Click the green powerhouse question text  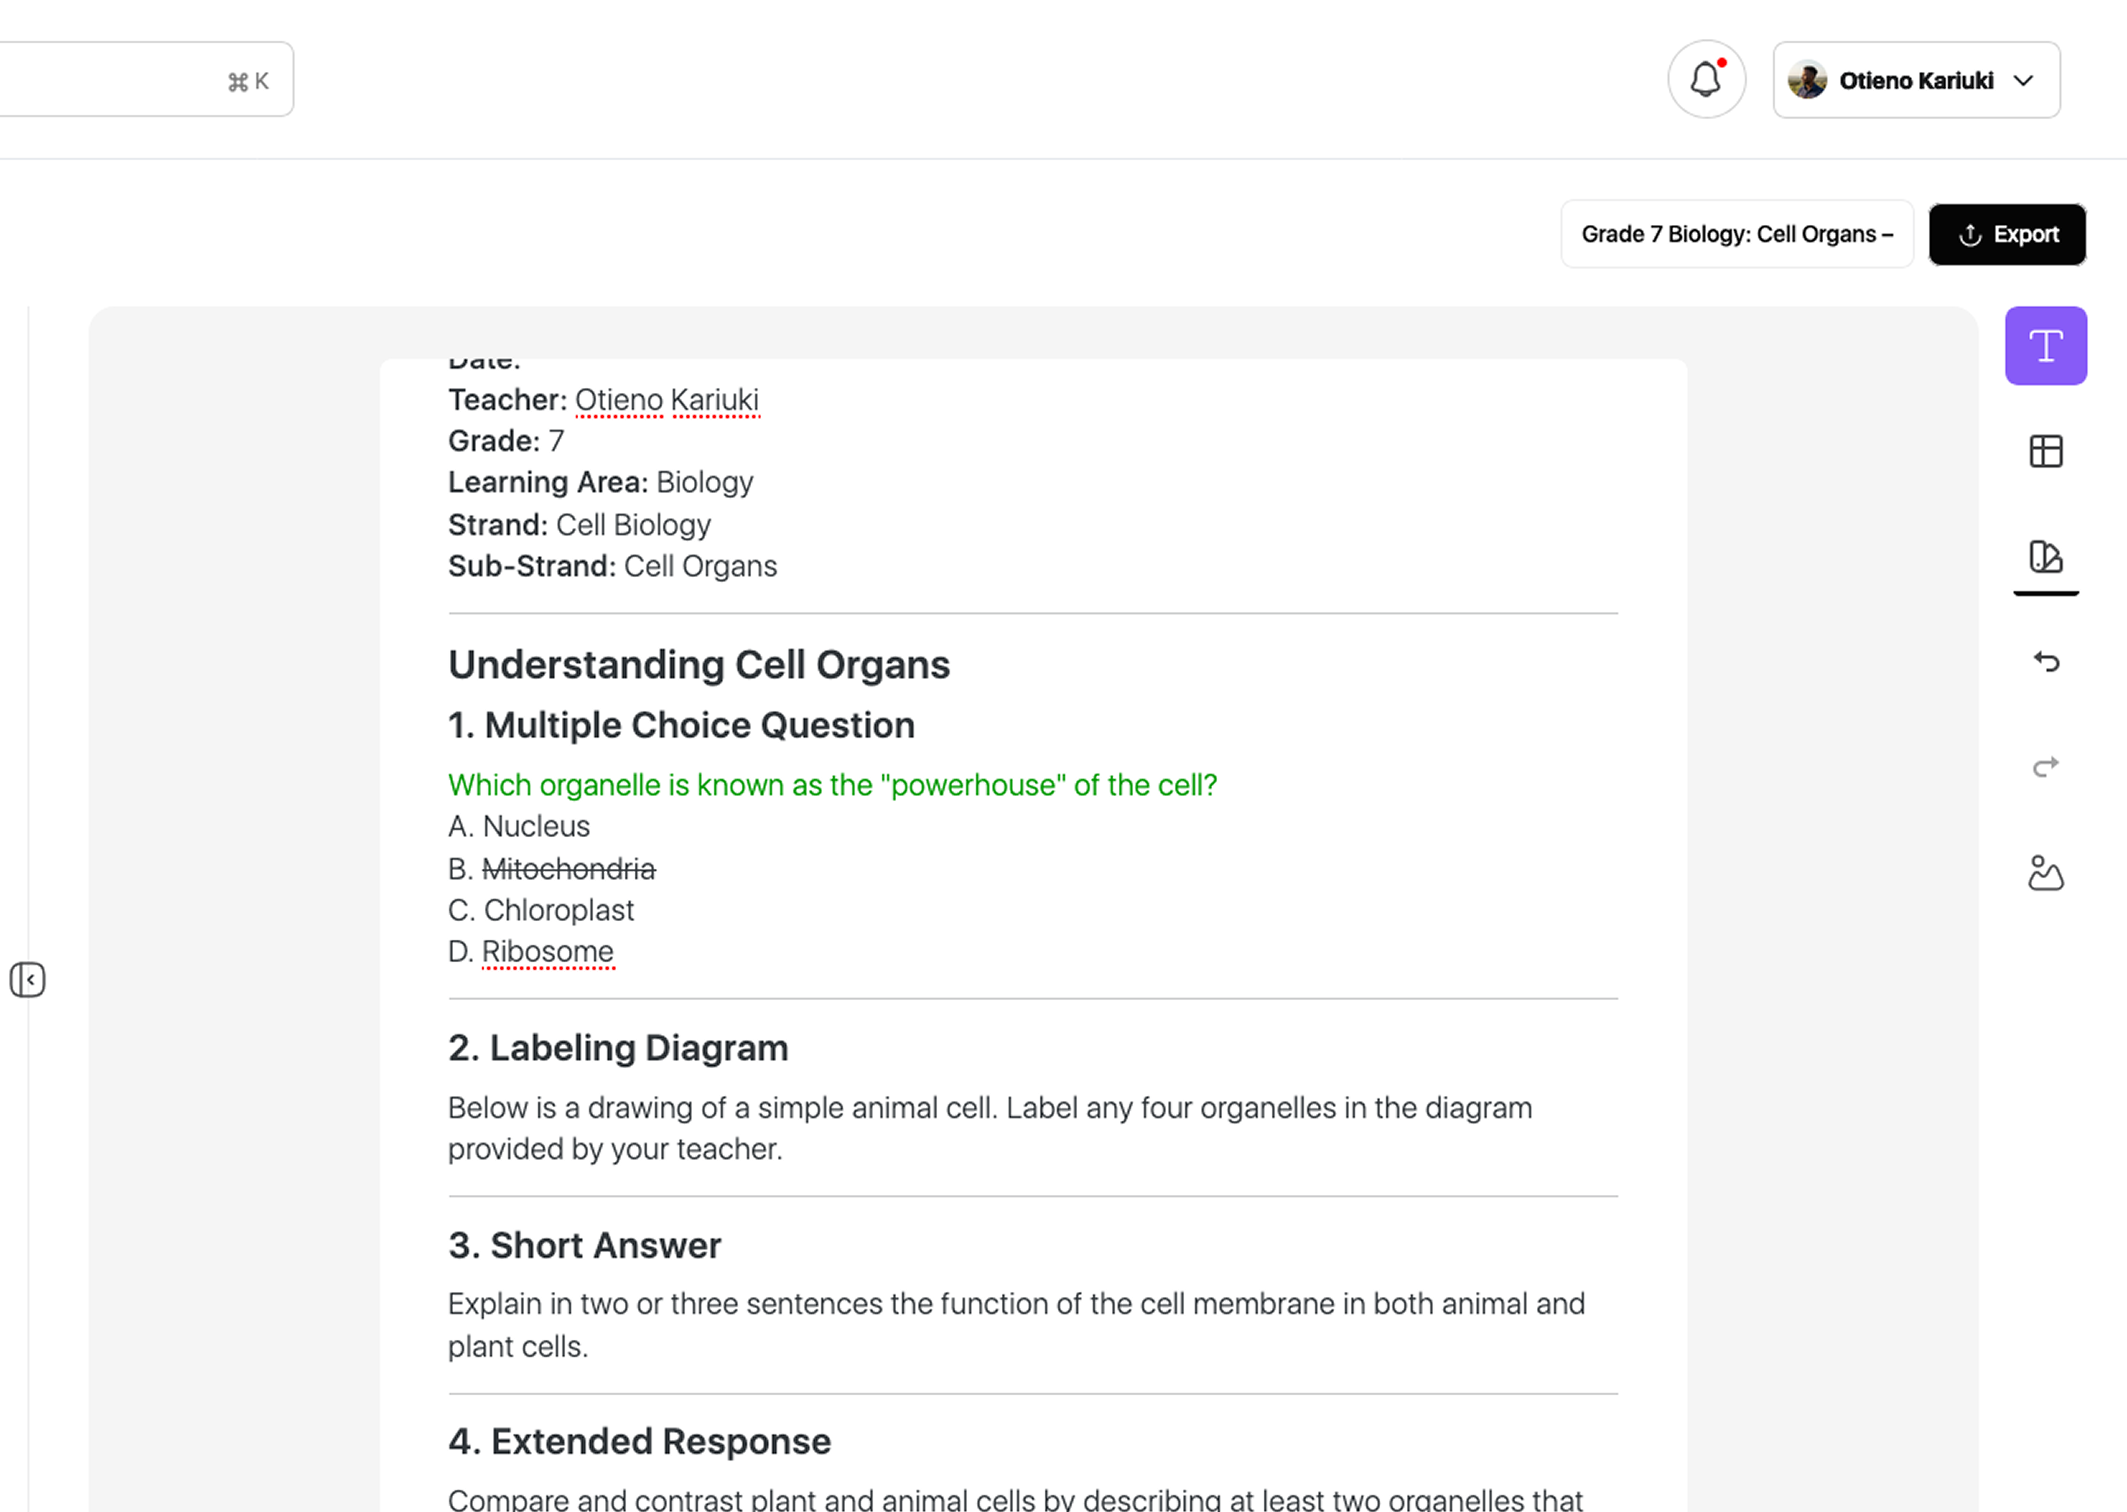pos(832,785)
